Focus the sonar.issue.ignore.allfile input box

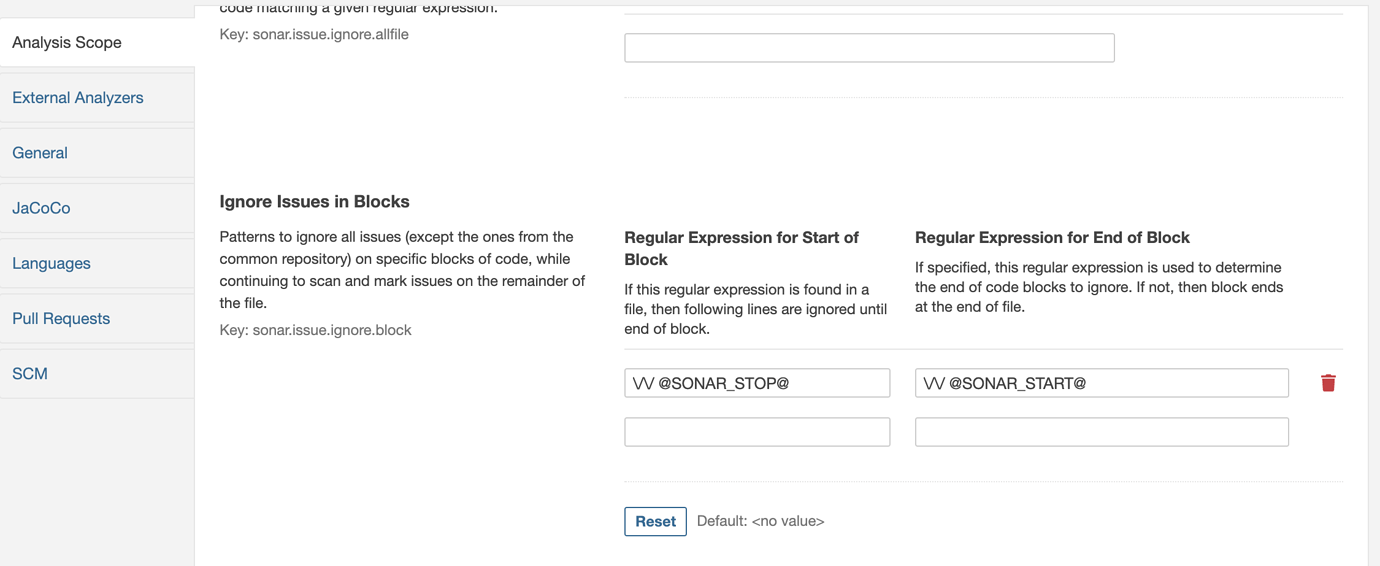click(x=869, y=47)
